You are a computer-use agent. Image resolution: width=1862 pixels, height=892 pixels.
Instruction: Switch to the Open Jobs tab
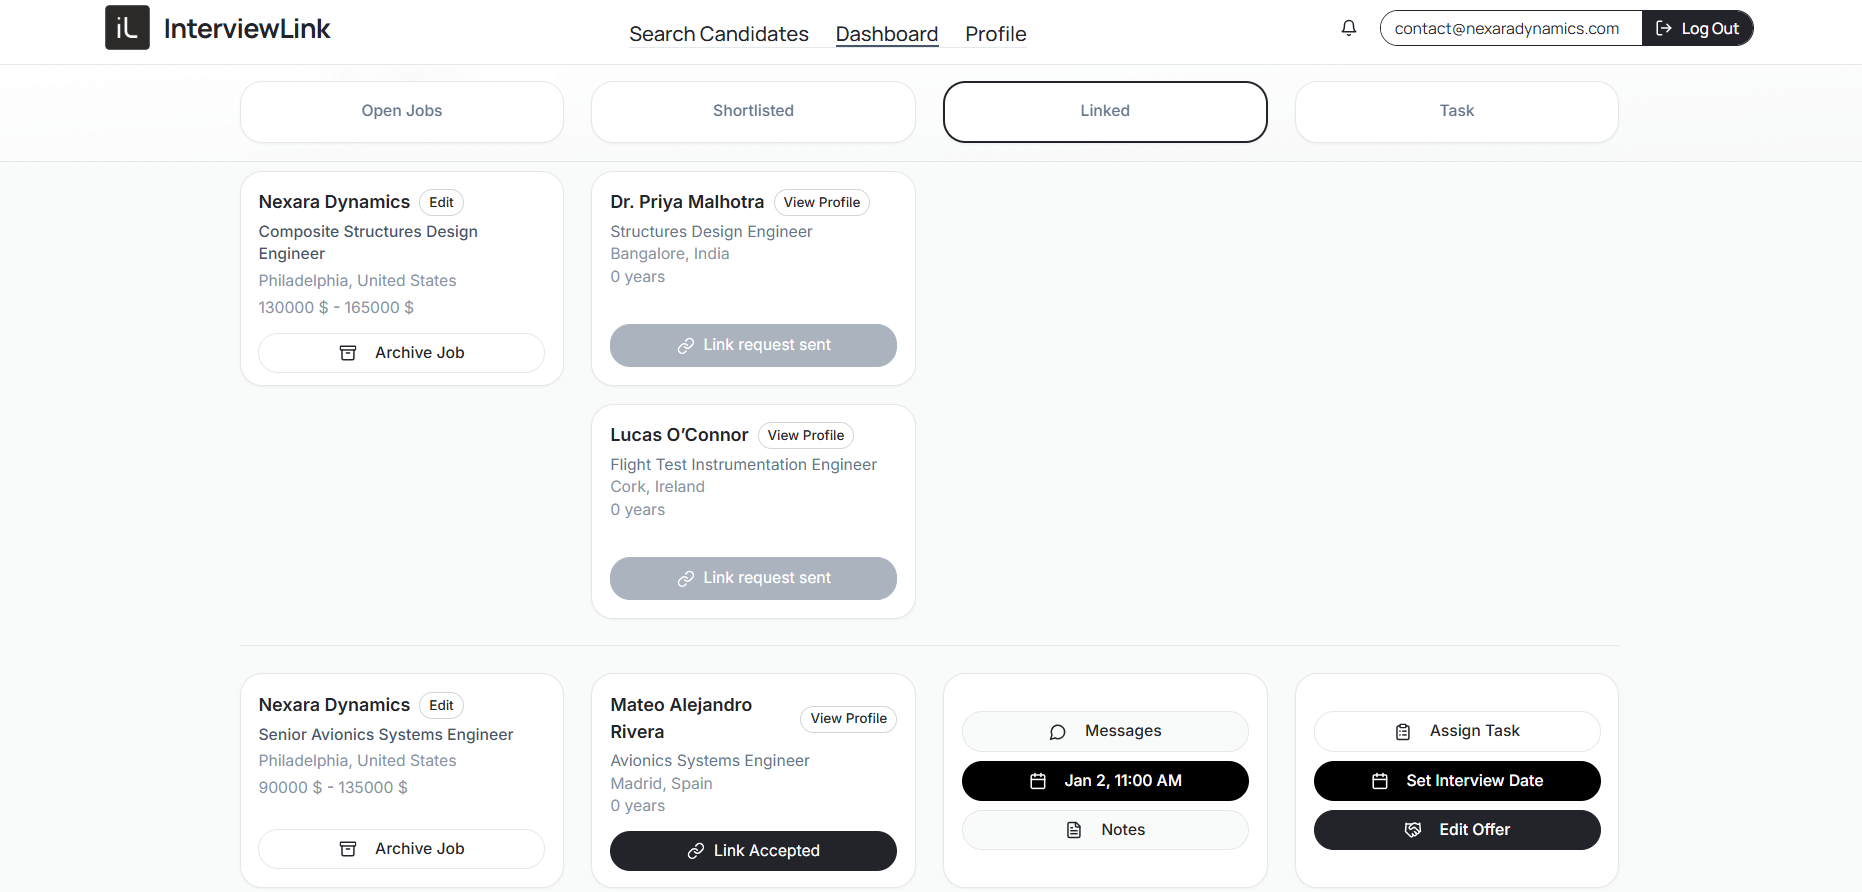401,111
